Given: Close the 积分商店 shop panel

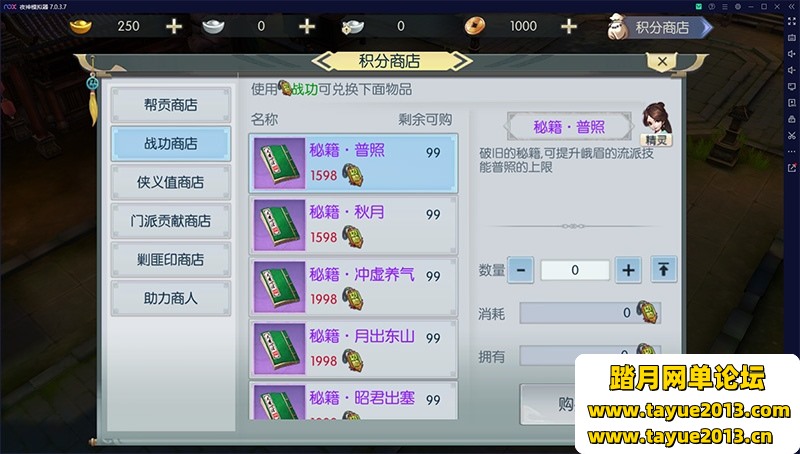Looking at the screenshot, I should click(x=662, y=62).
